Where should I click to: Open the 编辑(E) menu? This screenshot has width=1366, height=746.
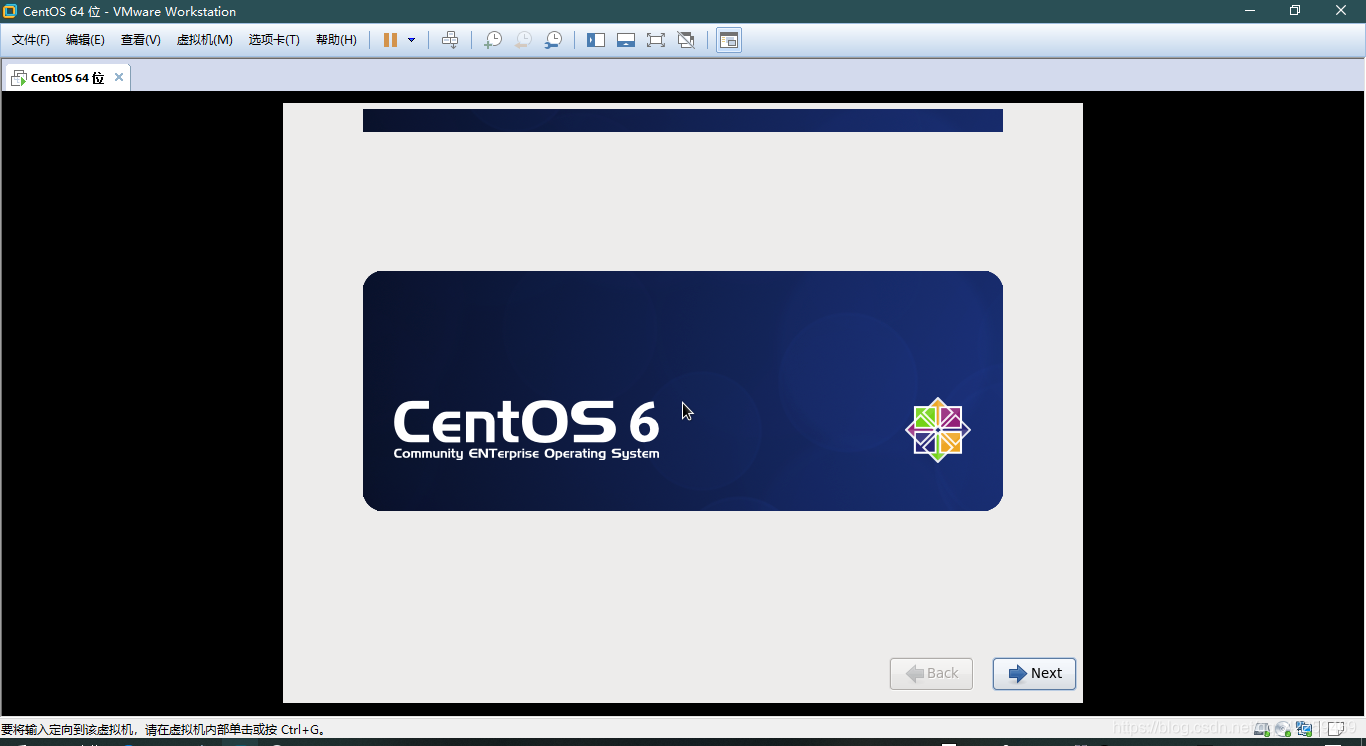[x=85, y=40]
